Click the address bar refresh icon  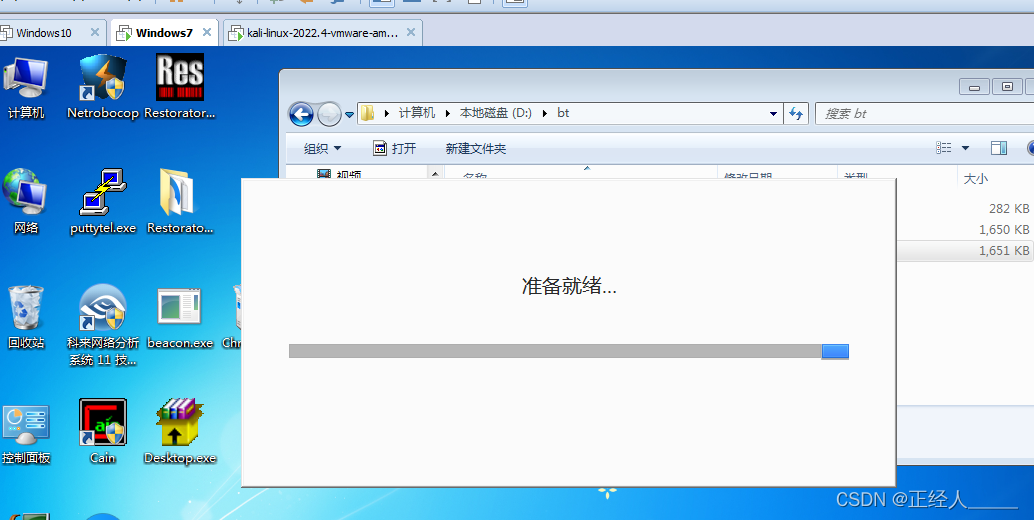[x=796, y=113]
